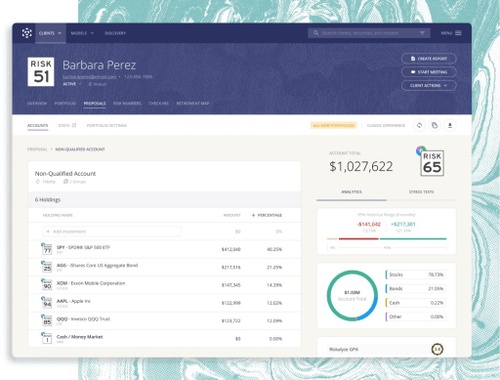Click the QQQ risk number 85 icon
This screenshot has height=380, width=500.
(47, 320)
